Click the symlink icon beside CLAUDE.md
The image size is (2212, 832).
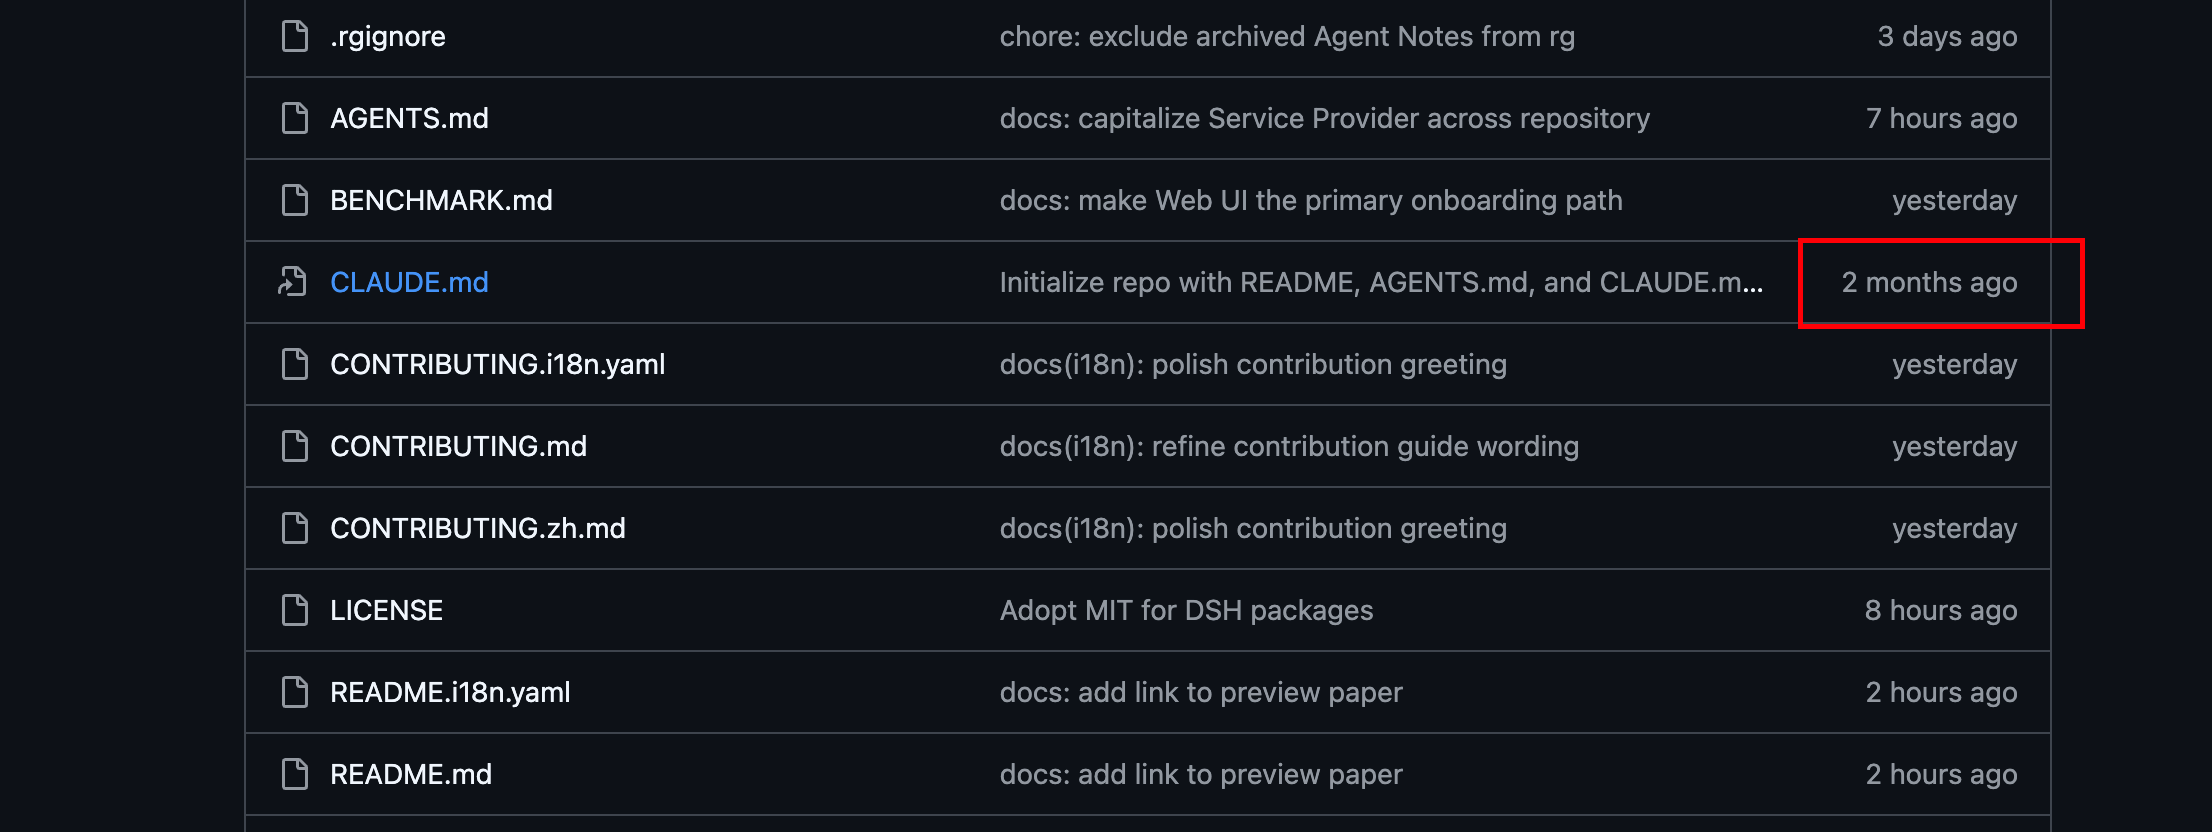(293, 282)
